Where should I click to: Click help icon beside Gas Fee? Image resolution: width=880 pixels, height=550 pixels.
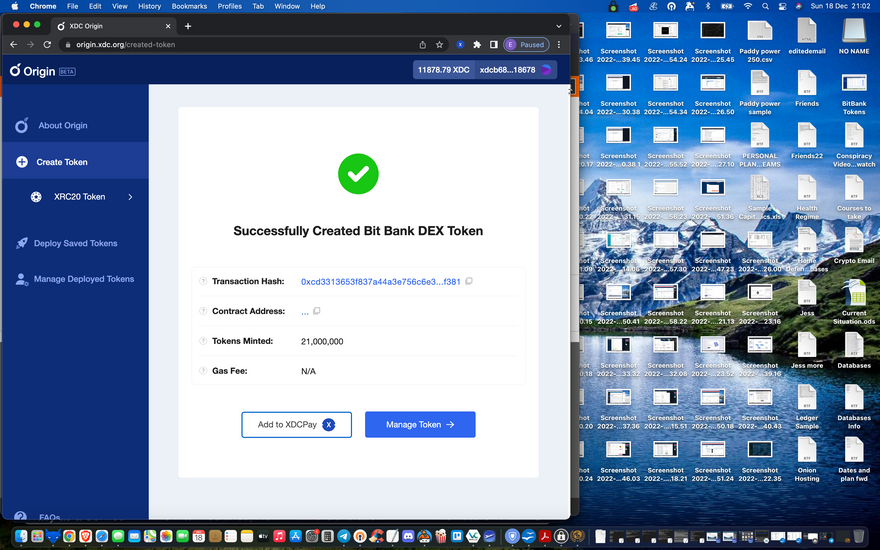tap(203, 371)
